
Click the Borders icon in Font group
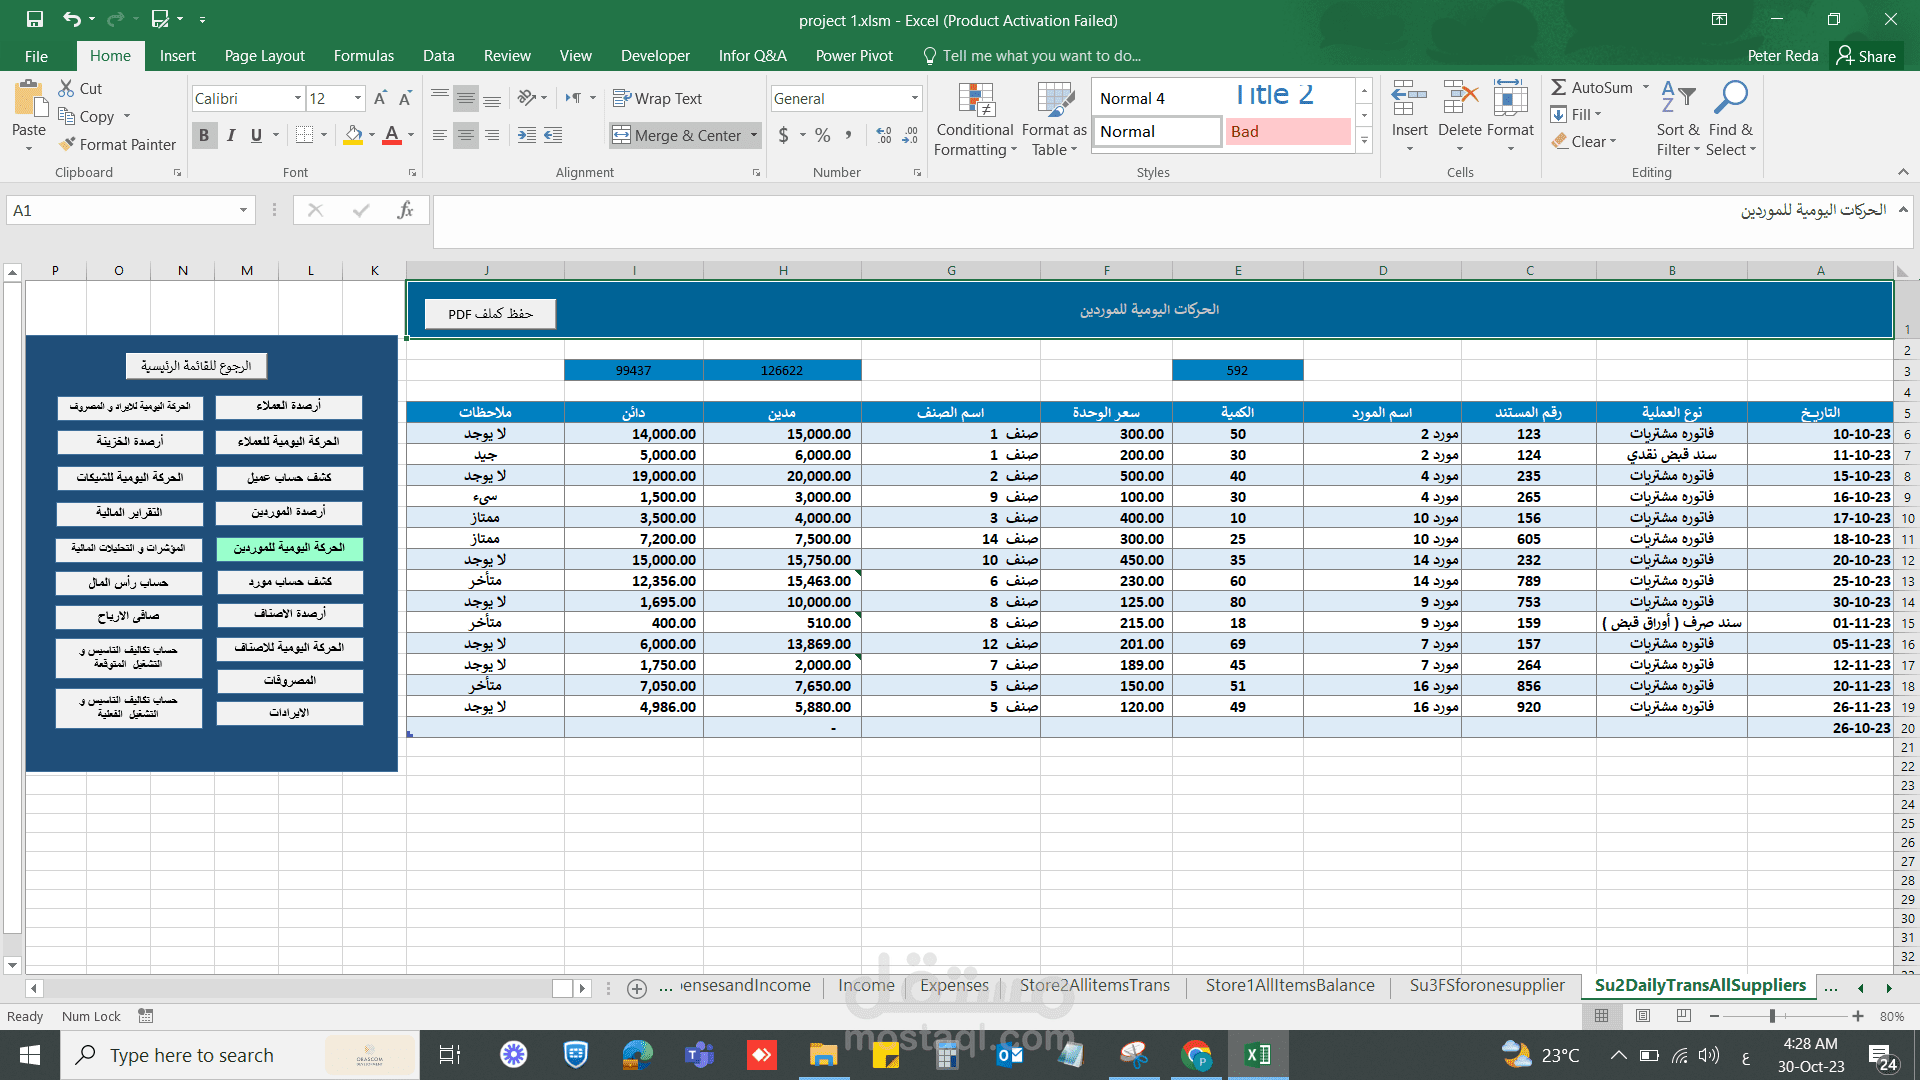(x=305, y=135)
